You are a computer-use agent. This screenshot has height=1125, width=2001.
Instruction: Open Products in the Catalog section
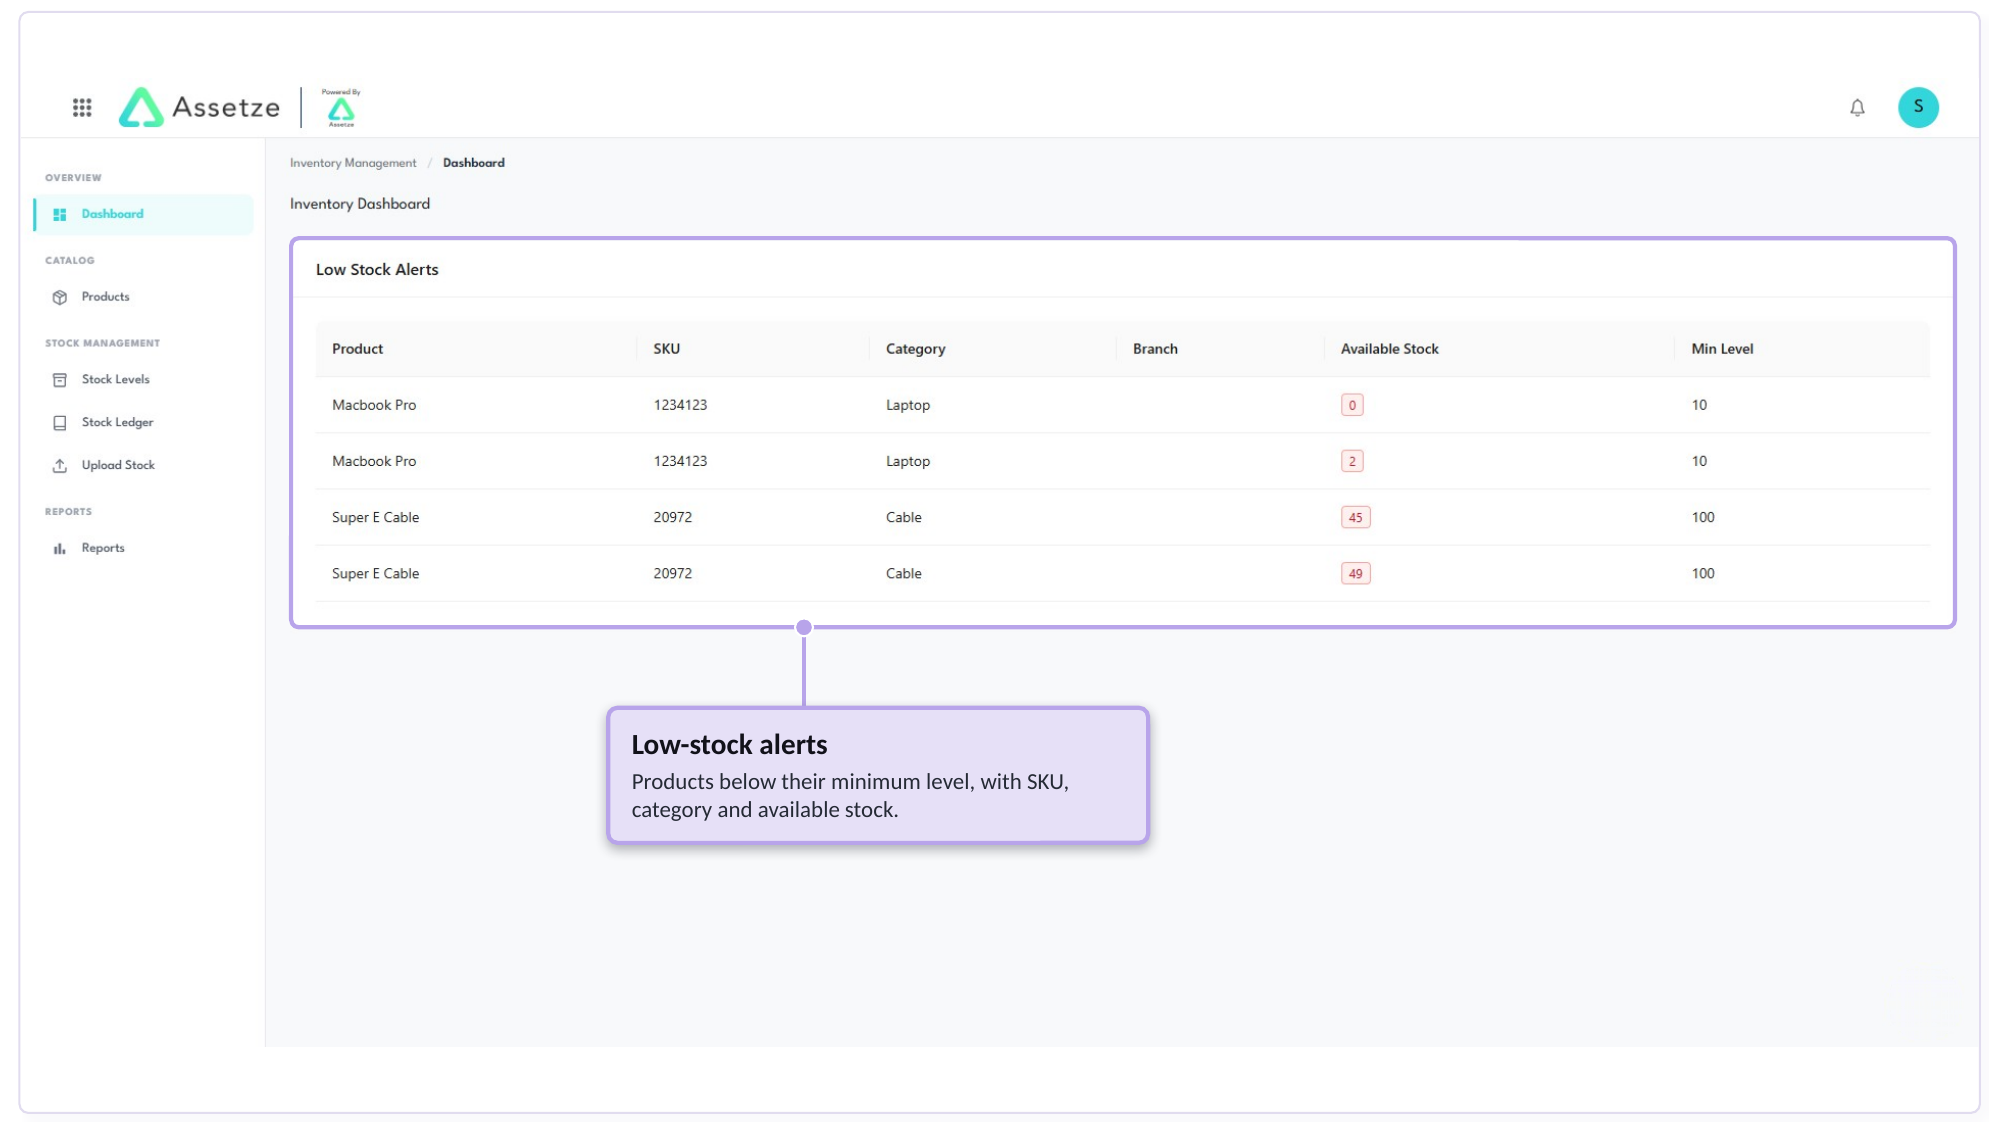click(x=143, y=297)
